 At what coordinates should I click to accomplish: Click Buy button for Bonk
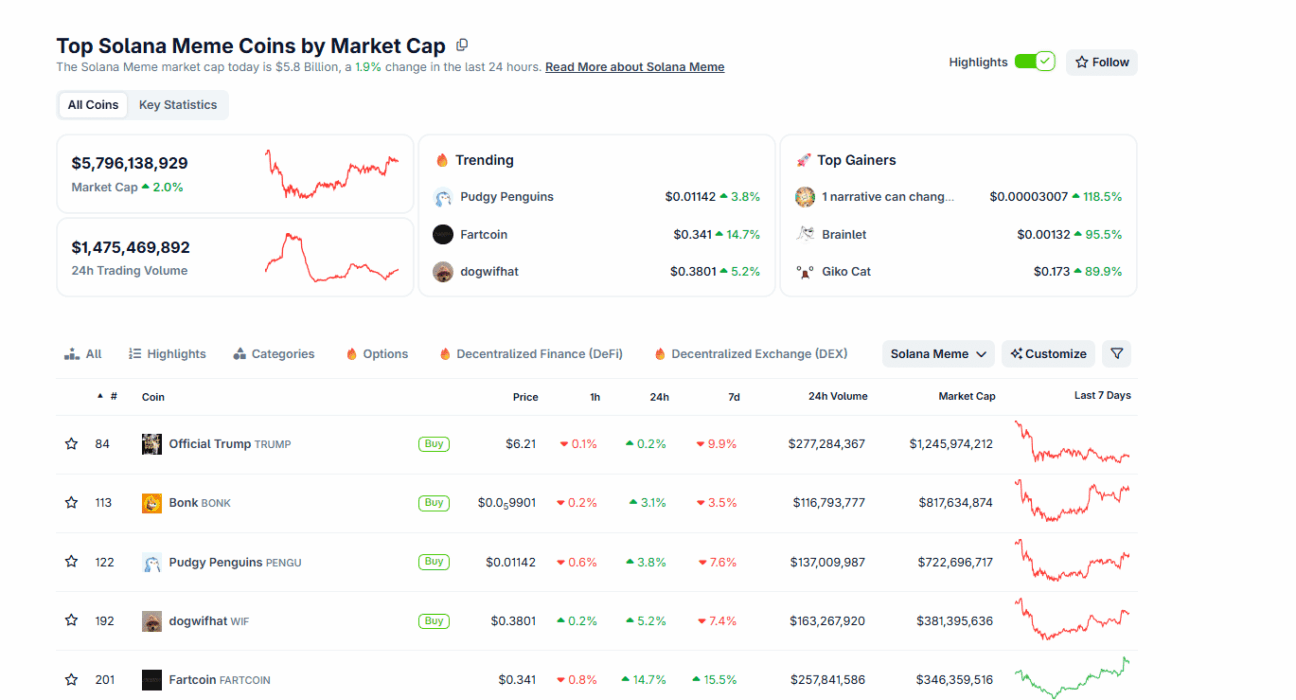(x=434, y=503)
